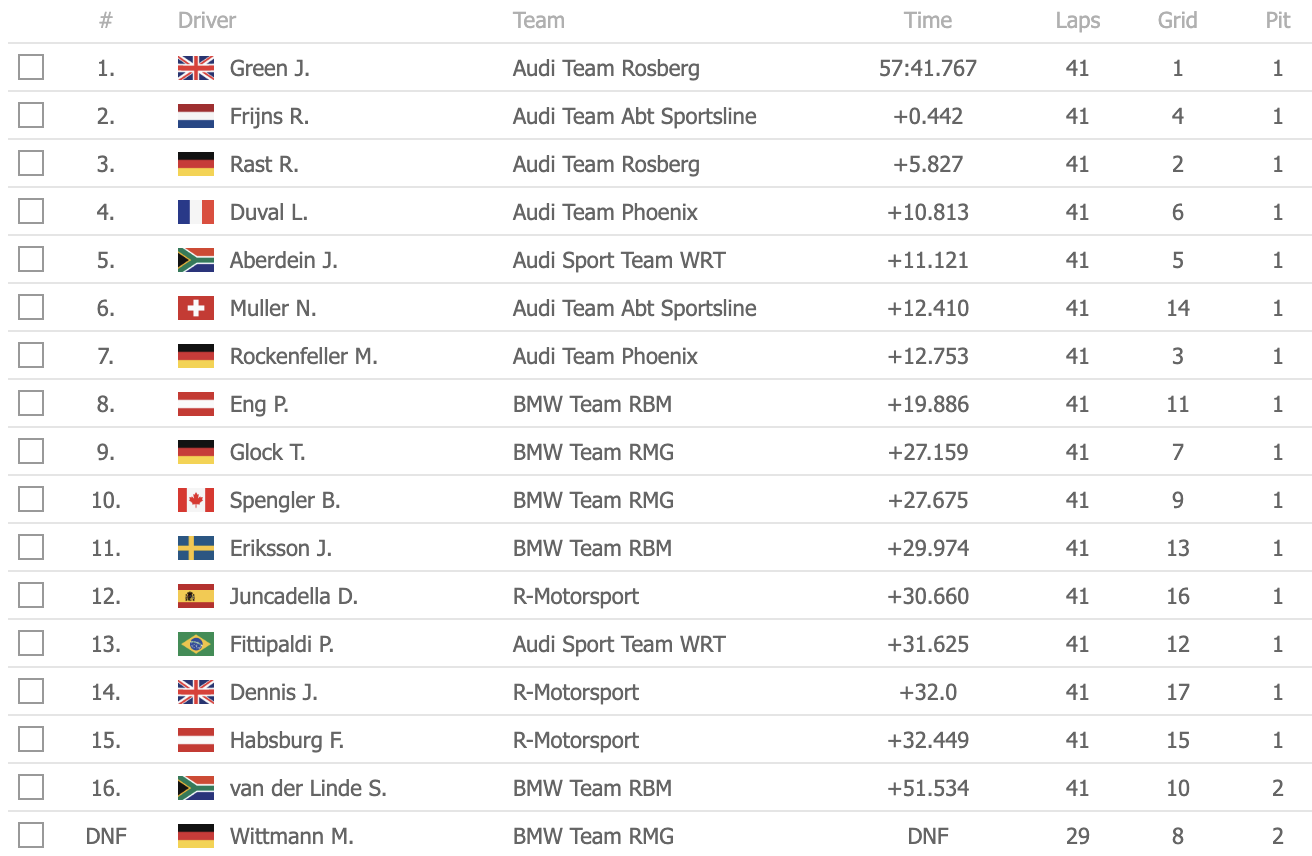Viewport: 1312px width, 856px height.
Task: Click the UK flag beside Green J.
Action: click(x=196, y=68)
